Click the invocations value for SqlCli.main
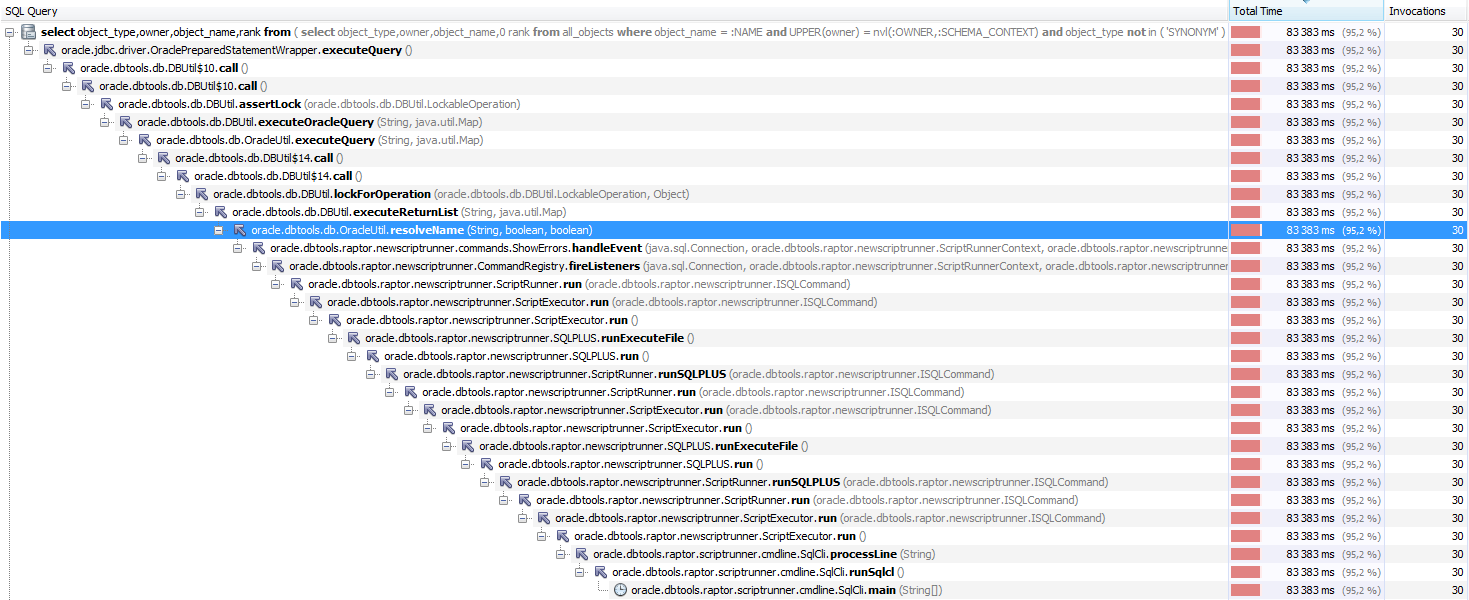 [1456, 590]
